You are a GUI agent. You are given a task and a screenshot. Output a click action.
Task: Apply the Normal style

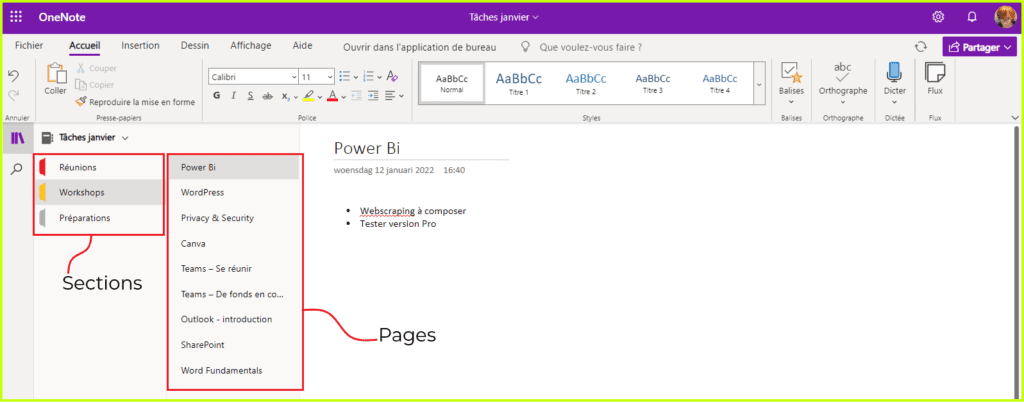pyautogui.click(x=452, y=83)
